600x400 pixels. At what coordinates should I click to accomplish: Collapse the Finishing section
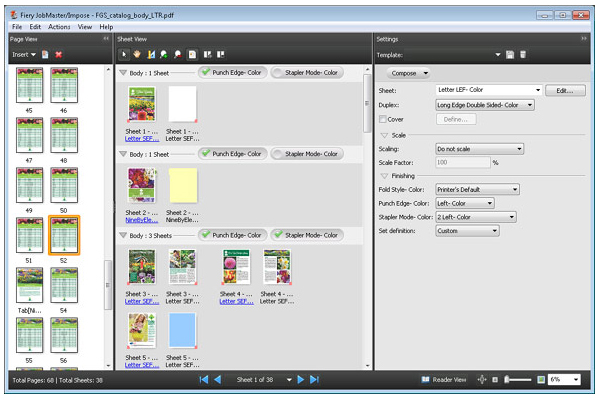pos(385,175)
